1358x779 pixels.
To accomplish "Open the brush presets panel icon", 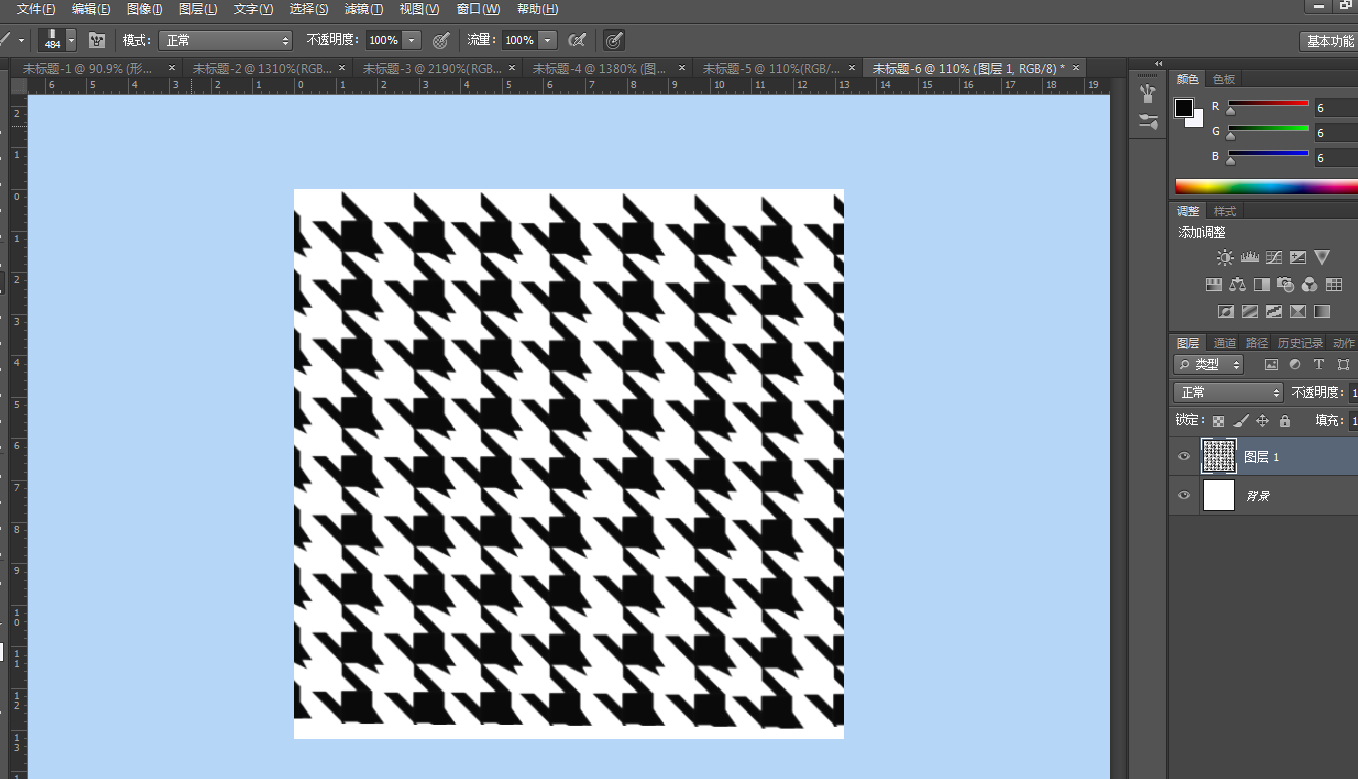I will [x=1148, y=93].
